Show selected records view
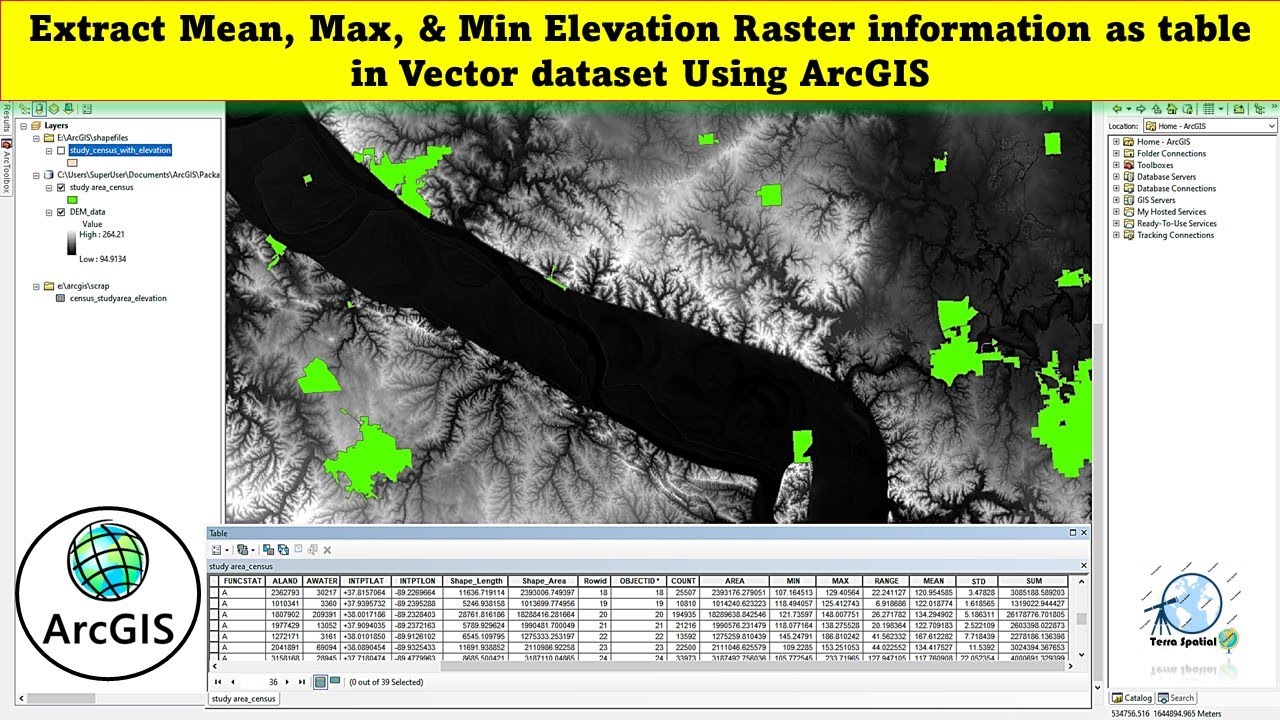Screen dimensions: 1280x720 335,682
